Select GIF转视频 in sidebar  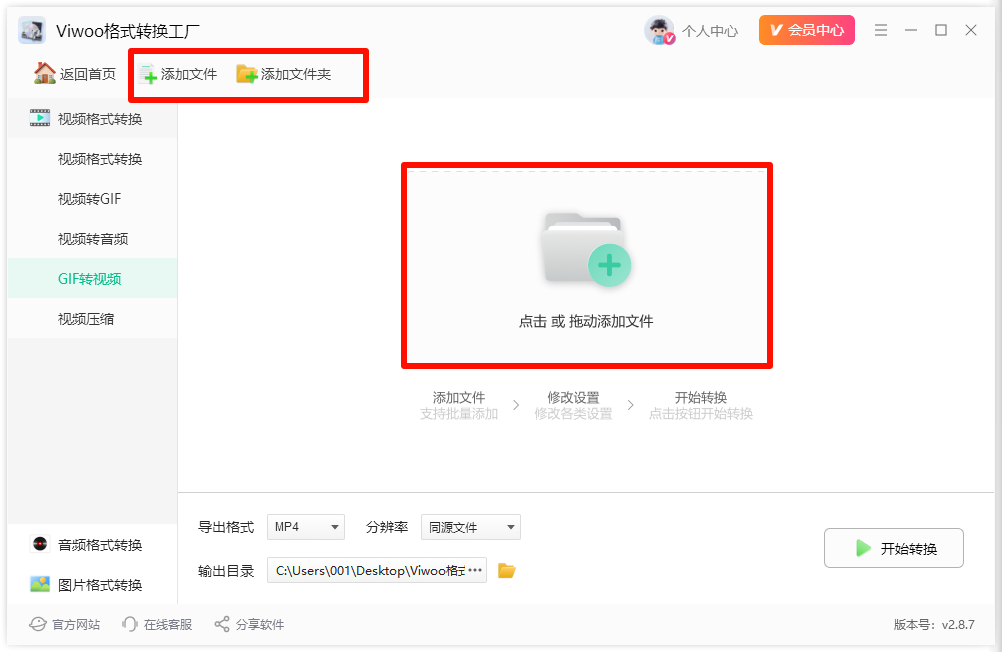click(93, 279)
